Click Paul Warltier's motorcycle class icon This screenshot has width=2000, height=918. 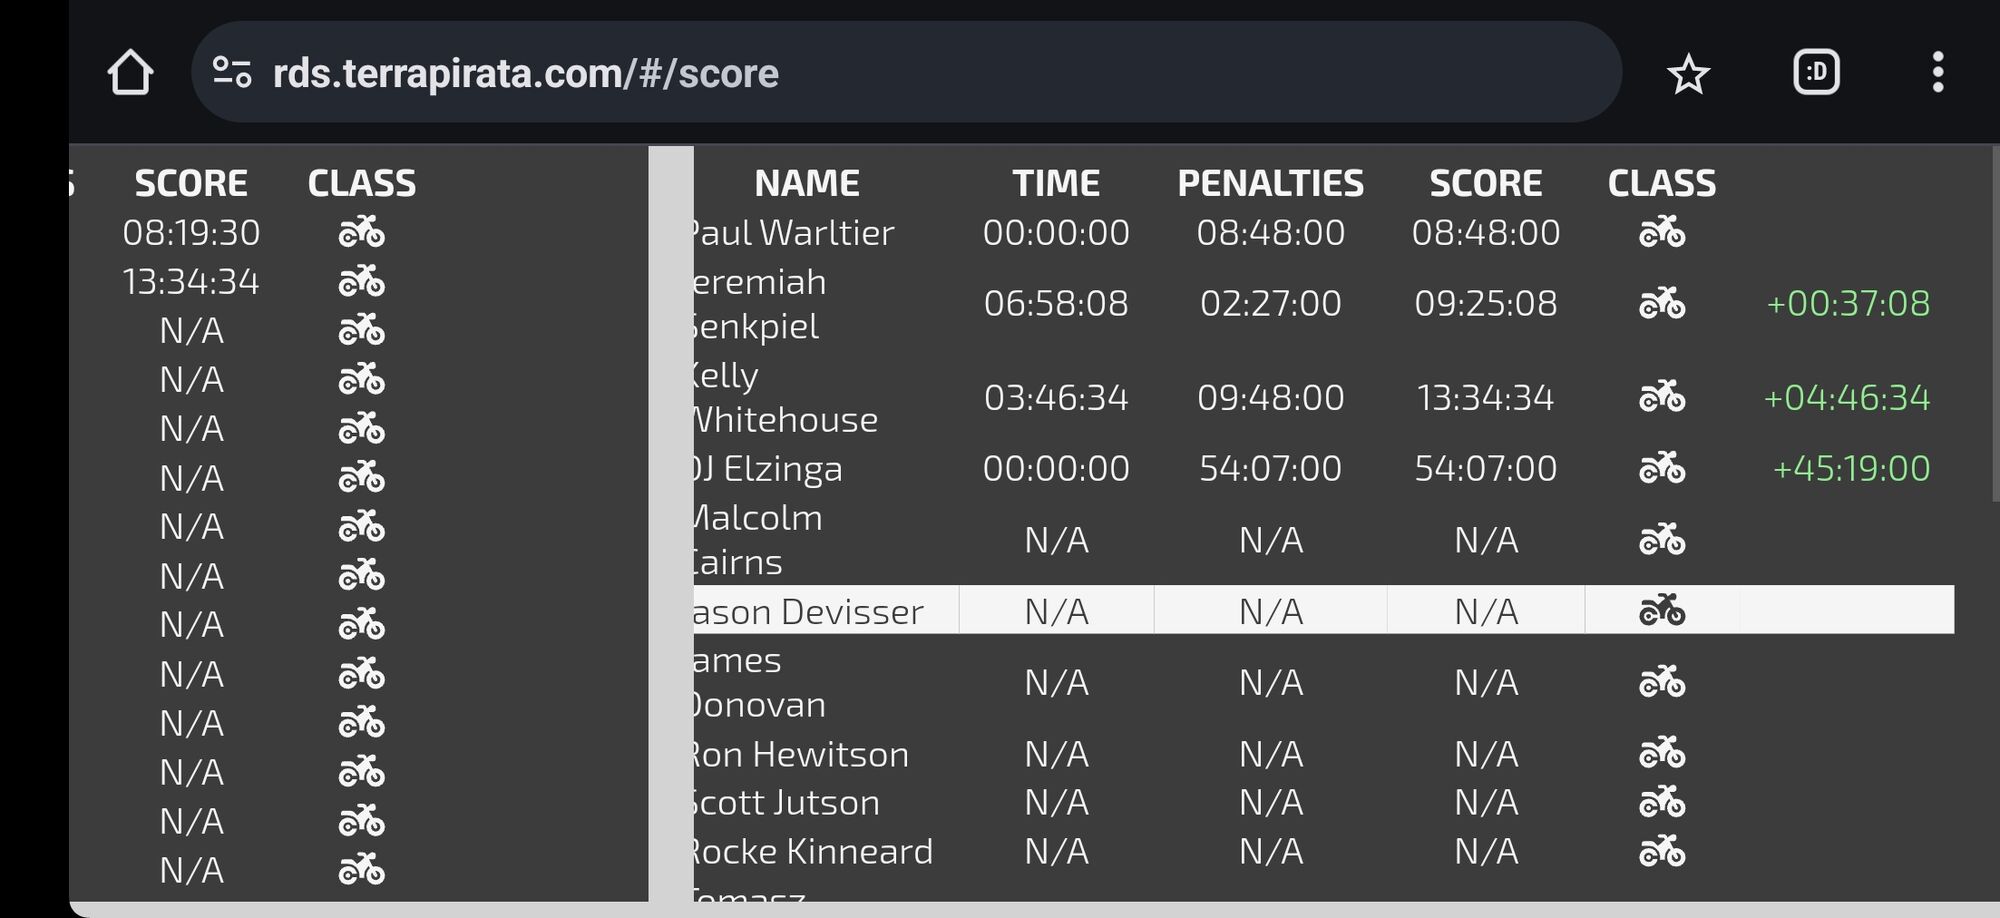tap(1661, 232)
